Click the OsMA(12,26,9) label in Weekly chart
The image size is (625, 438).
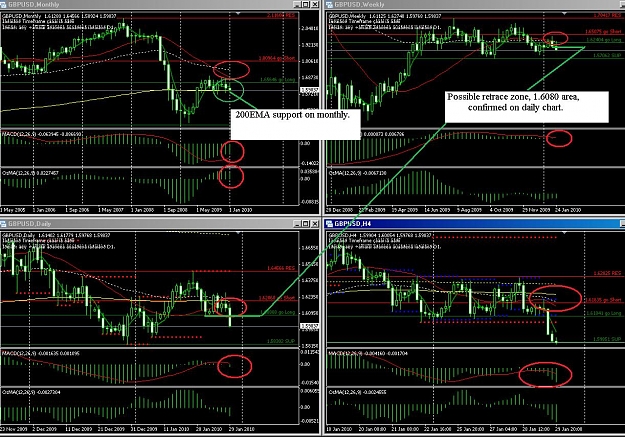[x=357, y=173]
